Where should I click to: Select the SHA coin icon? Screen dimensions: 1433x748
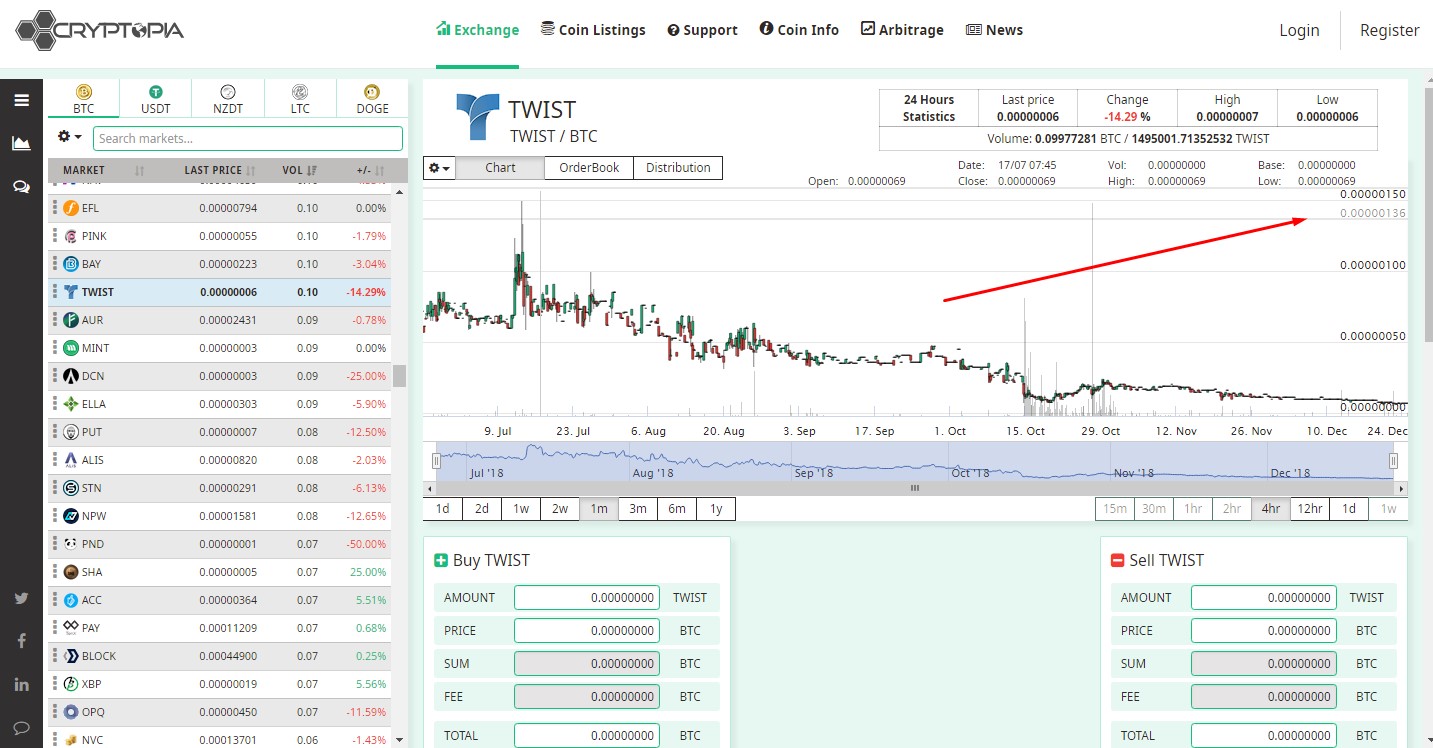coord(71,572)
